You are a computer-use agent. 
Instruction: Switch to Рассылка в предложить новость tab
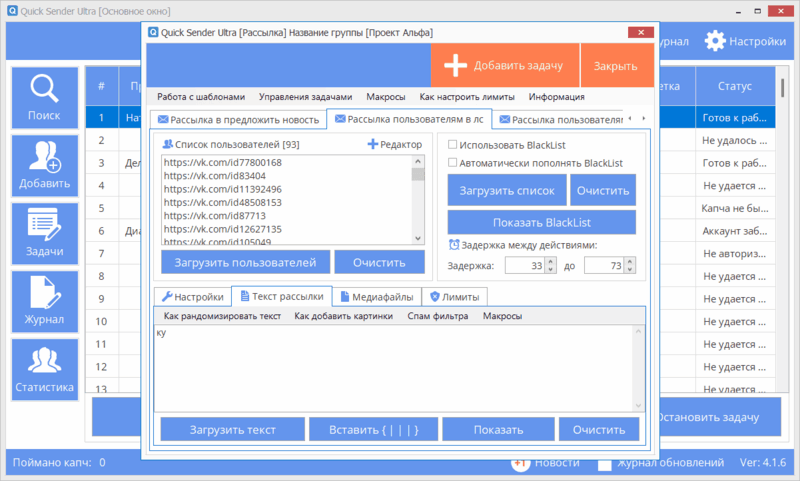pyautogui.click(x=238, y=119)
